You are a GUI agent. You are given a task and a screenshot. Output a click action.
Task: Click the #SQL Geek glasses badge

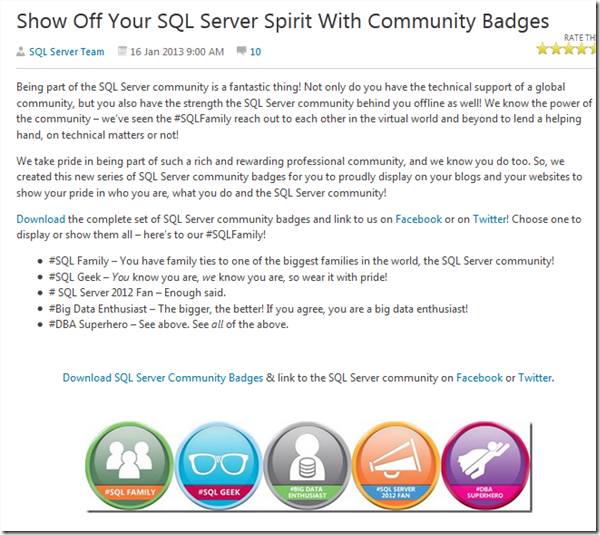tap(218, 466)
